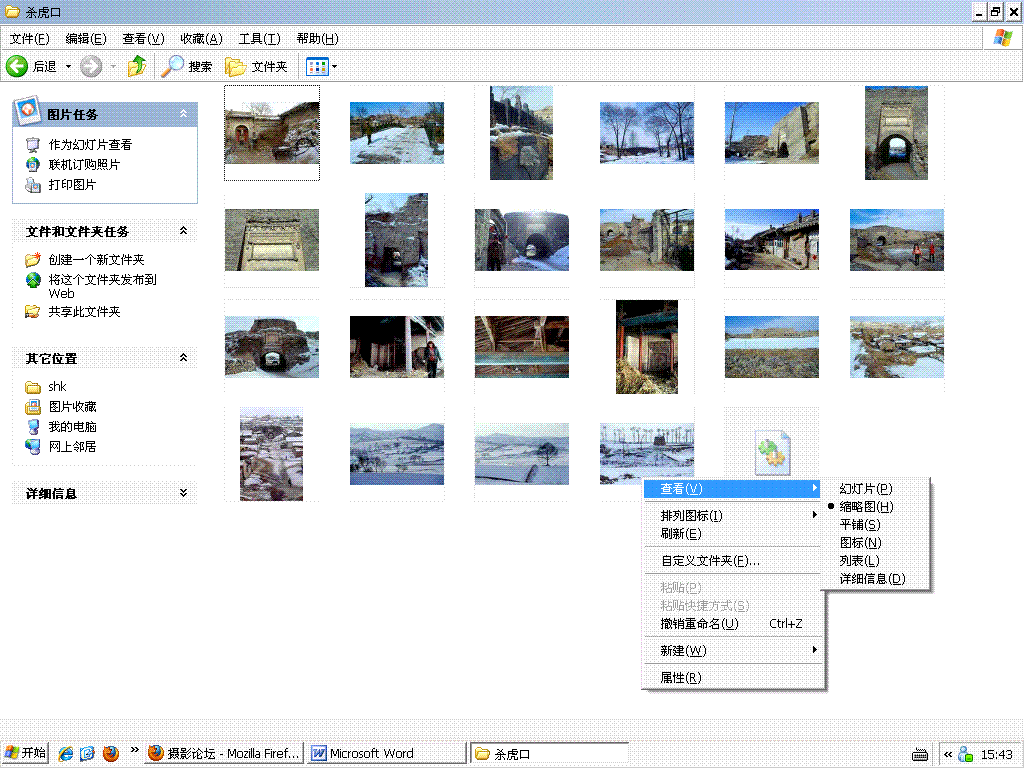This screenshot has height=768, width=1024.
Task: Open the 查看(V) menu in menu bar
Action: click(143, 39)
